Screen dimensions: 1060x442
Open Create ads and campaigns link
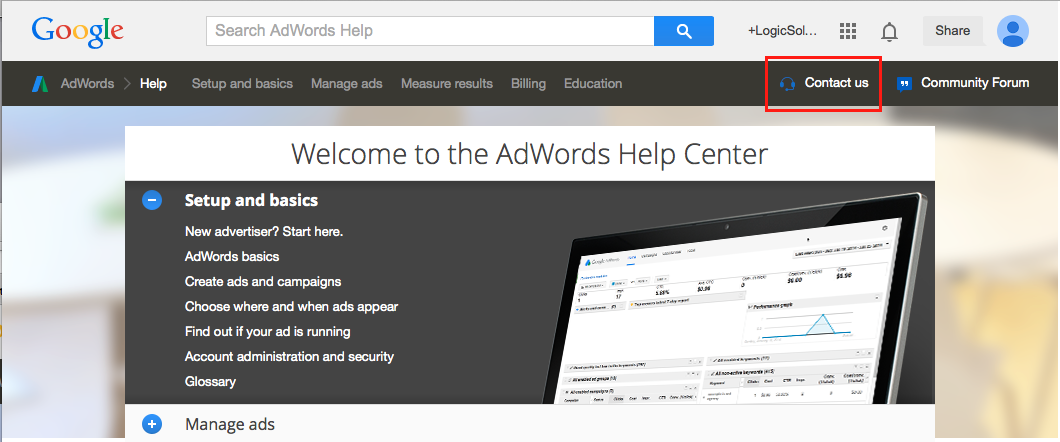[x=263, y=282]
